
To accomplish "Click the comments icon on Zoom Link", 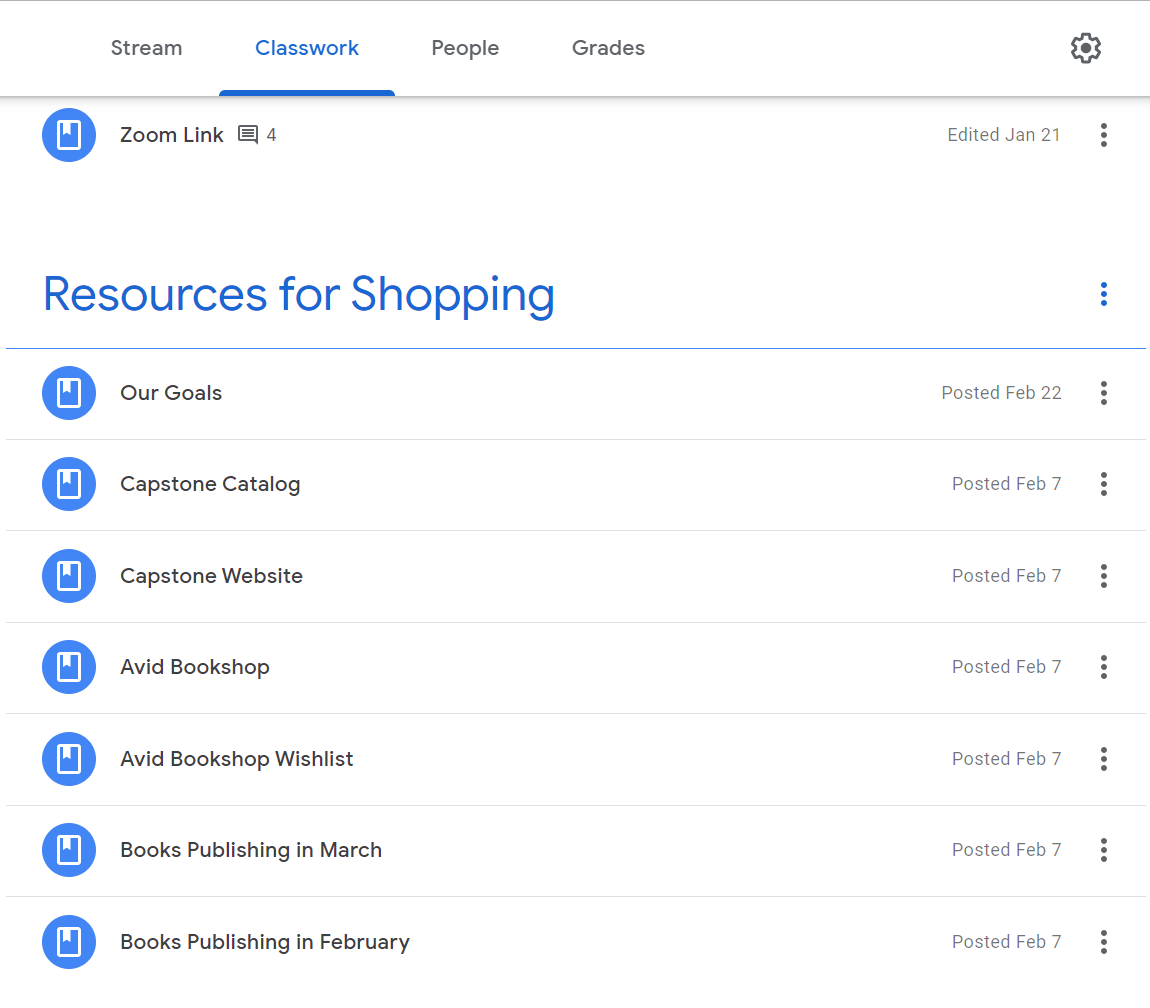I will pos(248,135).
